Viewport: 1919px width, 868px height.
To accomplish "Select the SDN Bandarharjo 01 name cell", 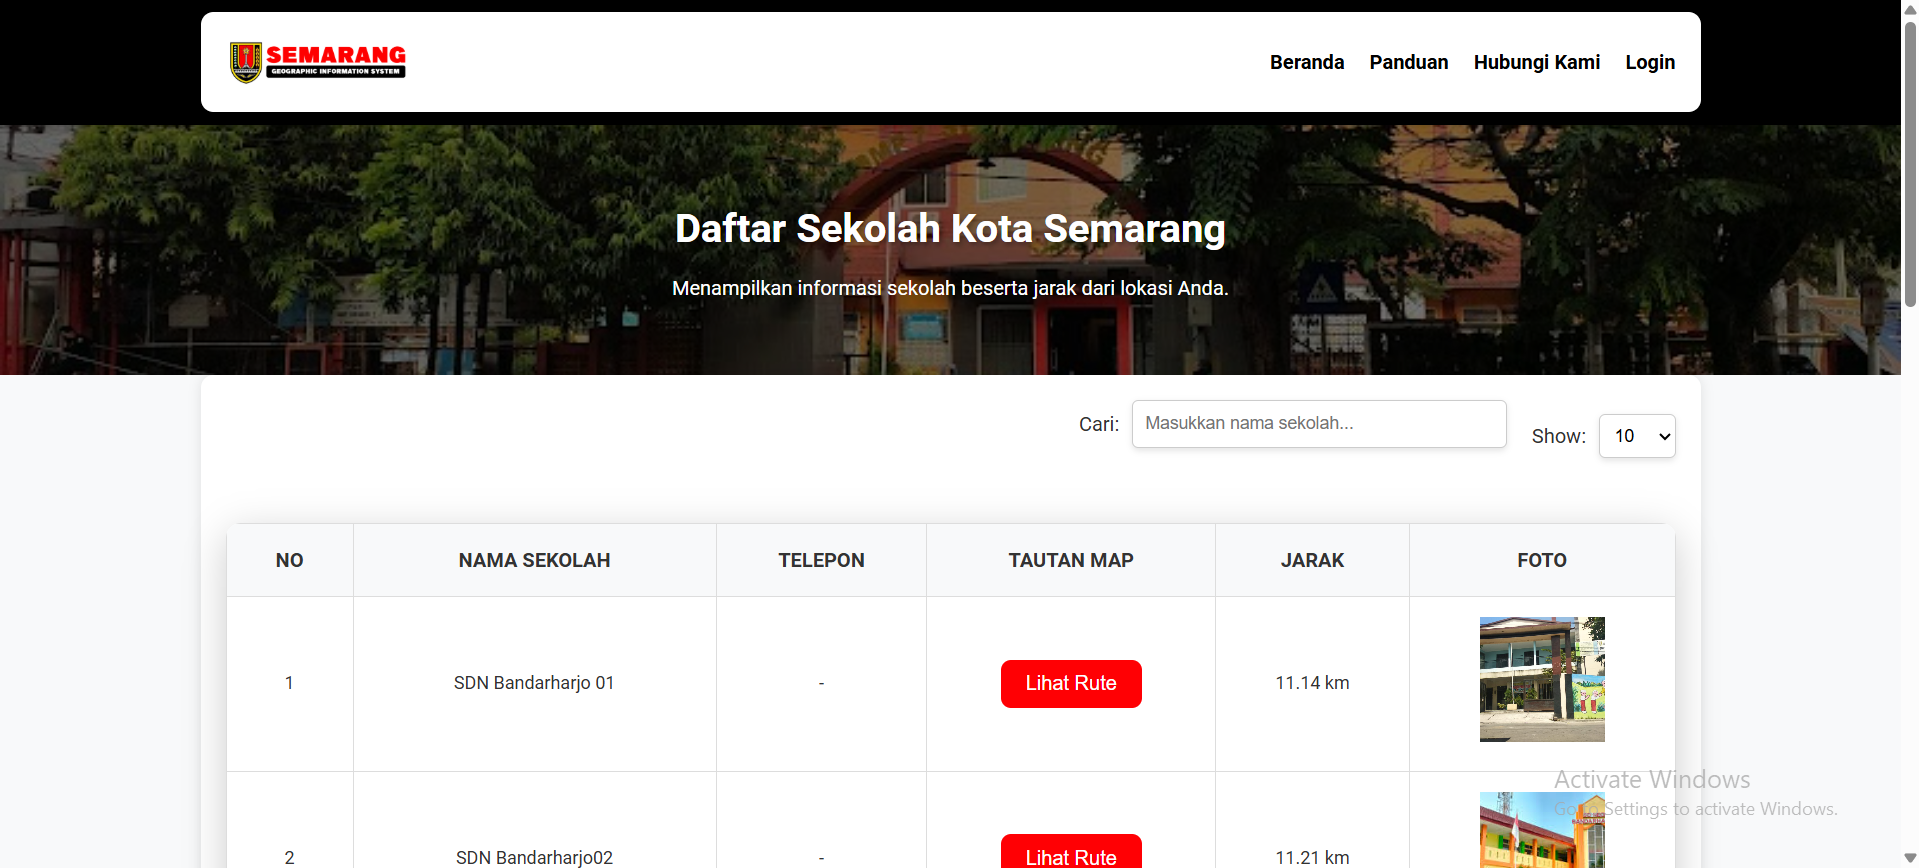I will 534,683.
